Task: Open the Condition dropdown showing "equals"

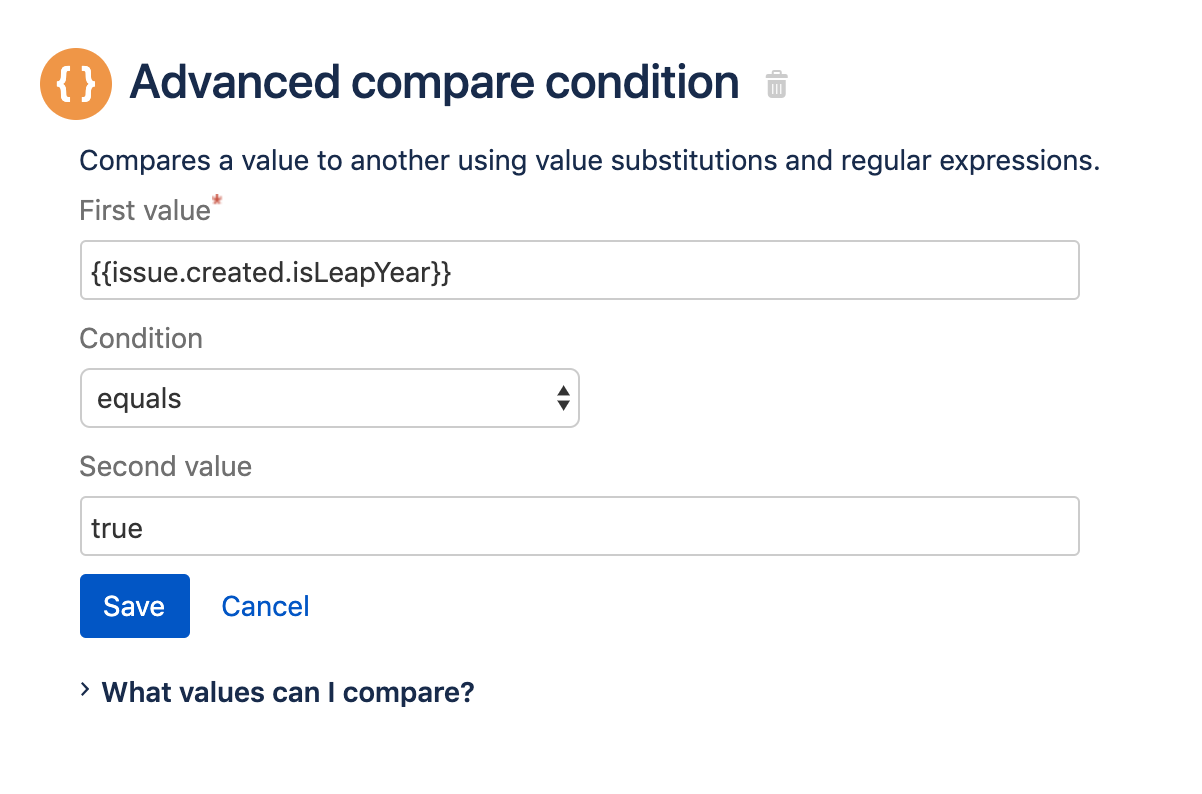Action: point(329,398)
